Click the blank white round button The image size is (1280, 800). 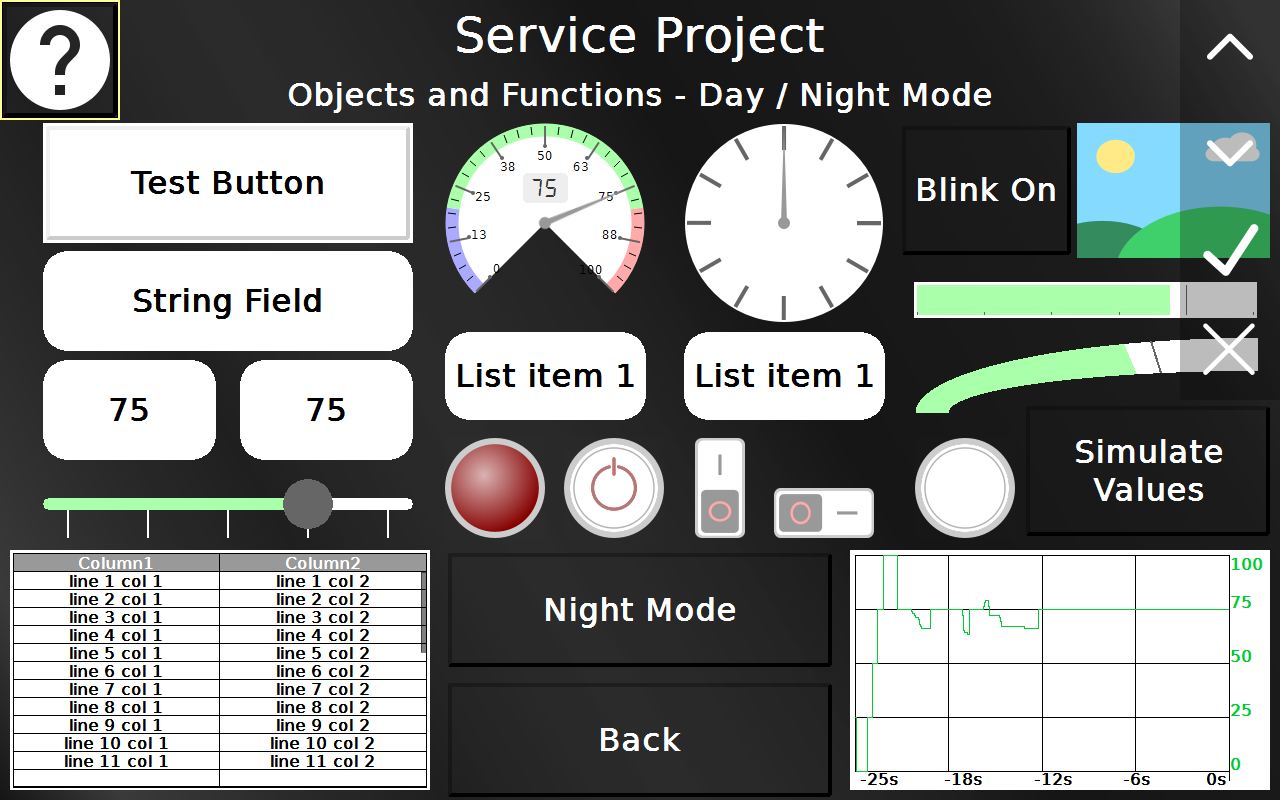964,488
